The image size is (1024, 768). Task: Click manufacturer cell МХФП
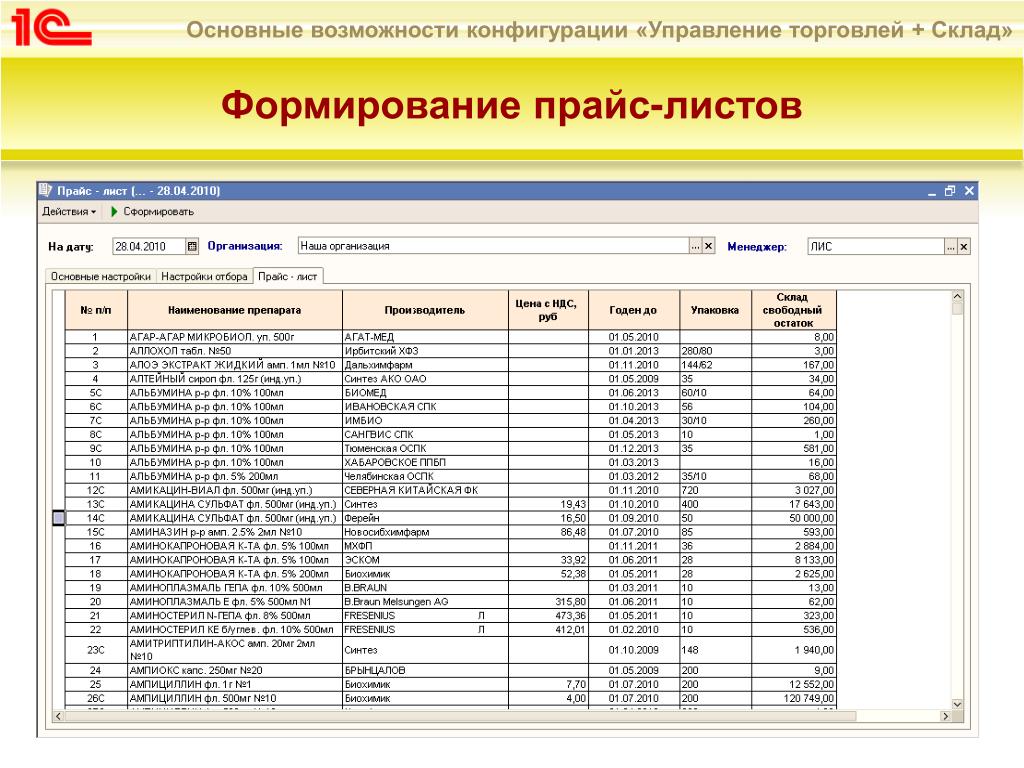click(x=425, y=546)
